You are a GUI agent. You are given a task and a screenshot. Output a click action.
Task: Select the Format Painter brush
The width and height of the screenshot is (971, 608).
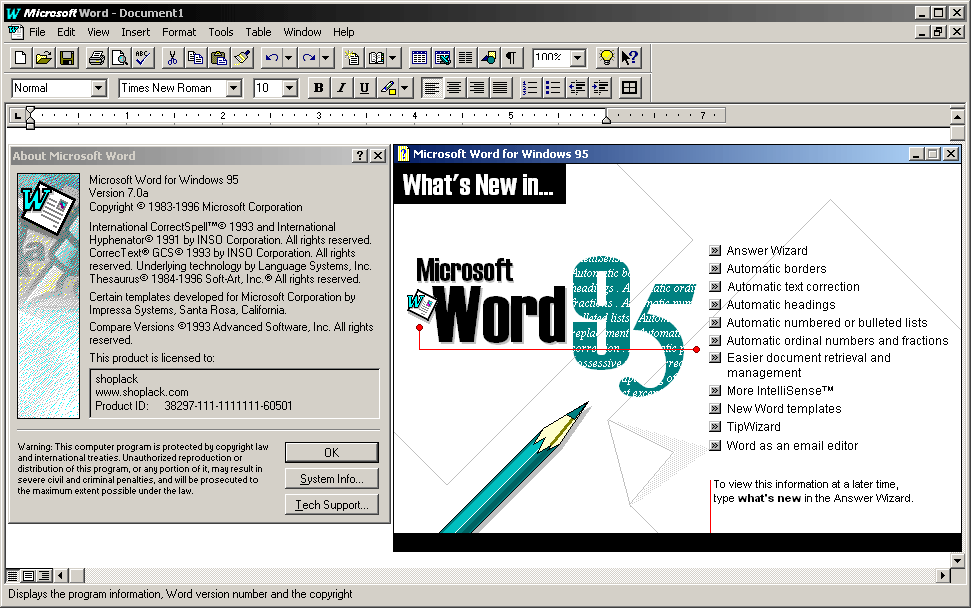242,58
